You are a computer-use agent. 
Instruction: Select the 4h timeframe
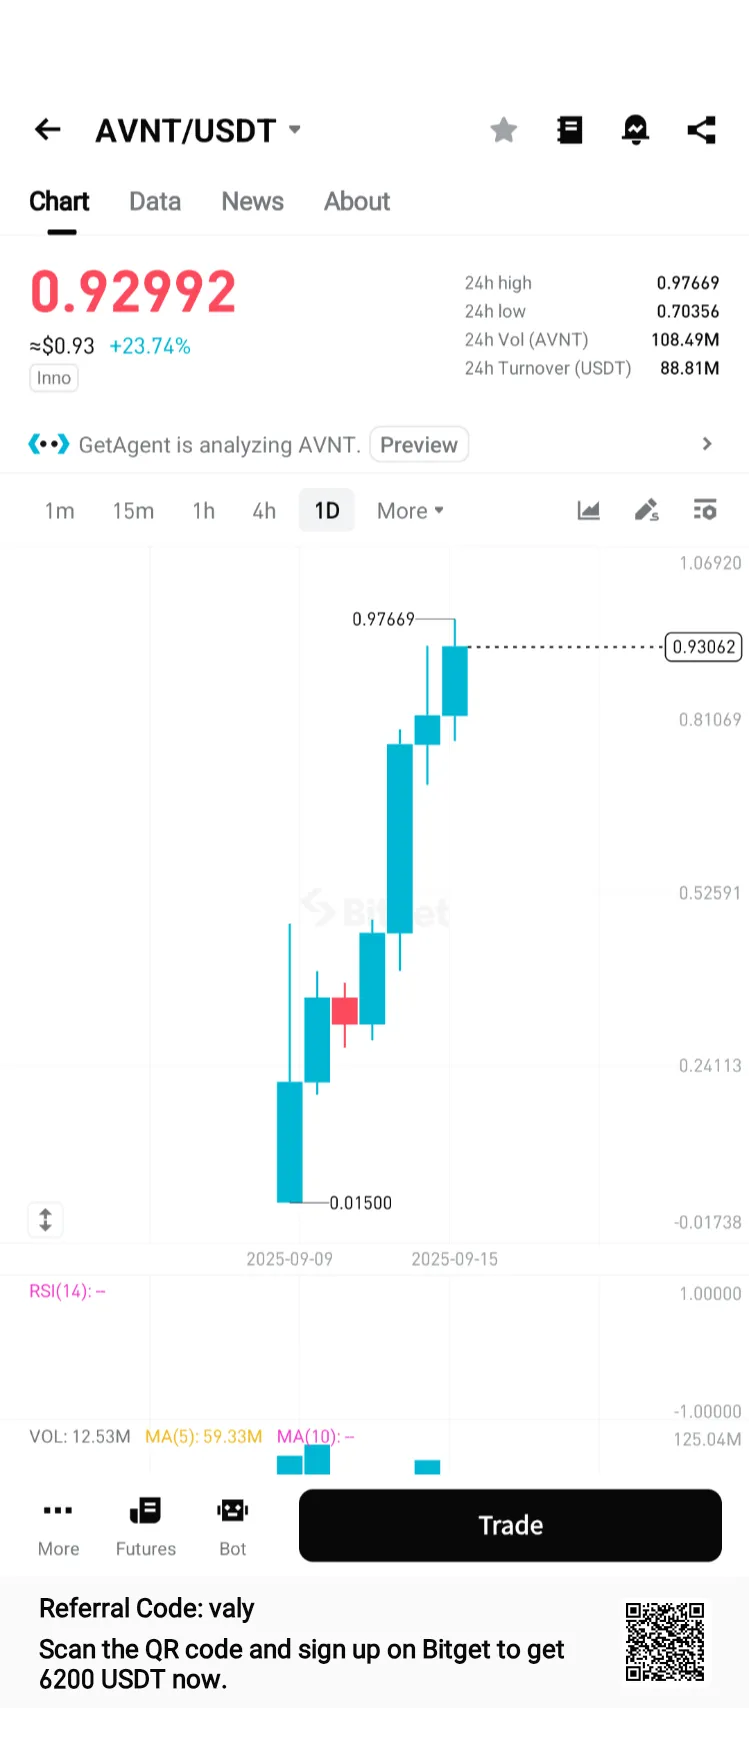pos(264,511)
